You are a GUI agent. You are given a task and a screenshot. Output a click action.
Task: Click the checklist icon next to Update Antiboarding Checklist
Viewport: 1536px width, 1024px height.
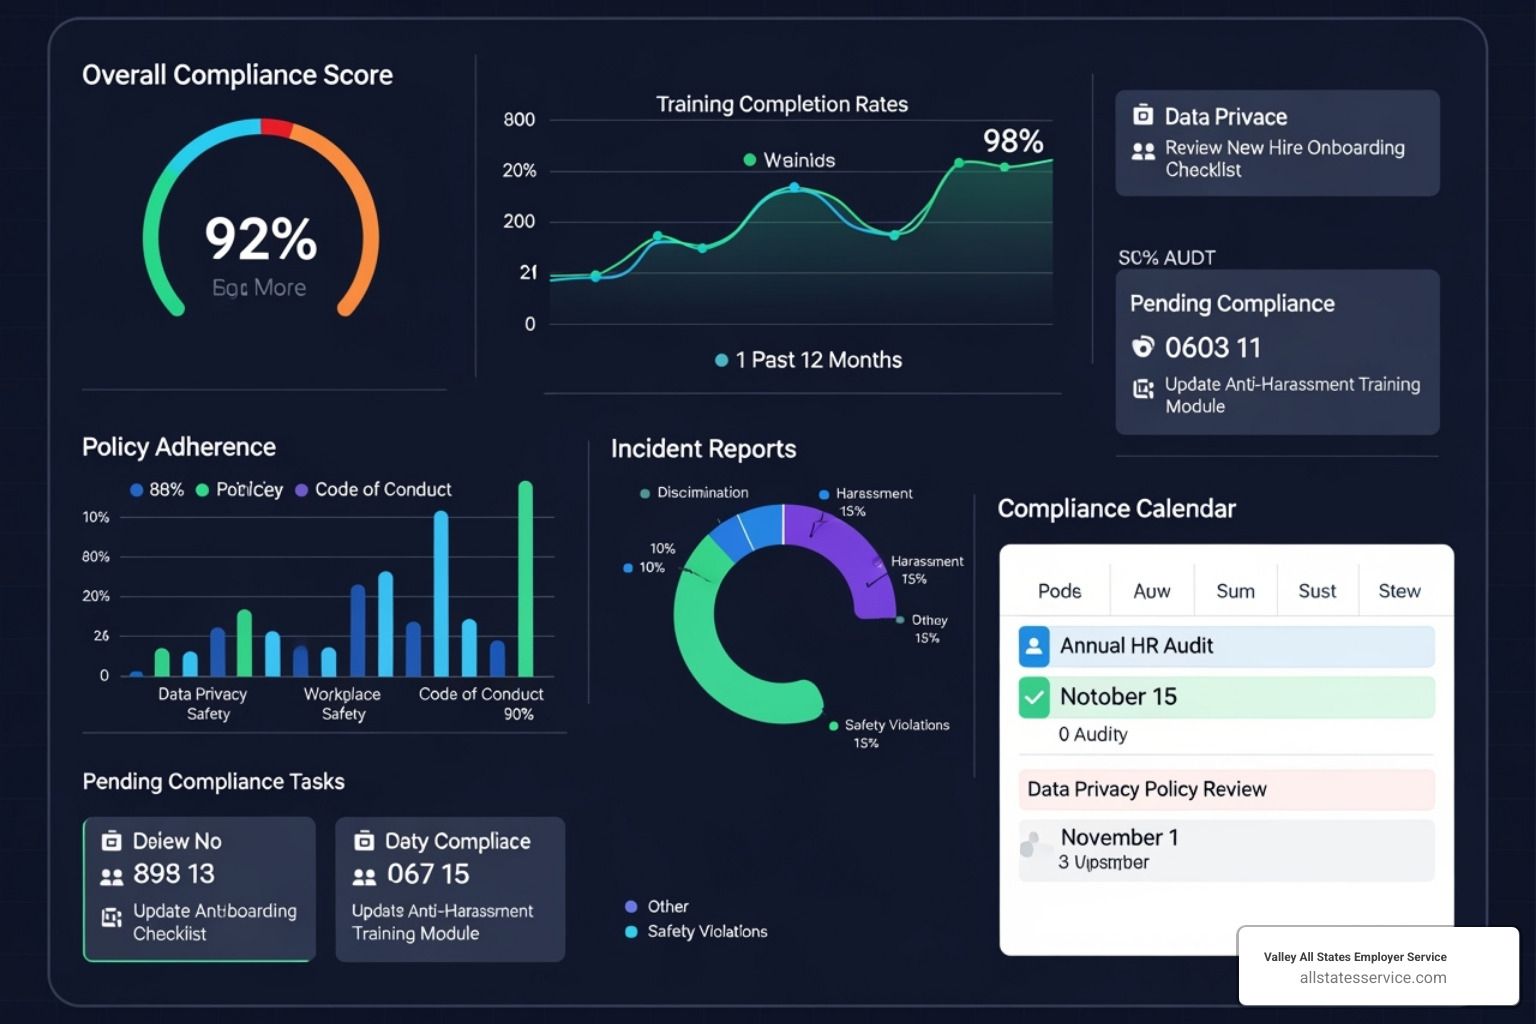110,917
